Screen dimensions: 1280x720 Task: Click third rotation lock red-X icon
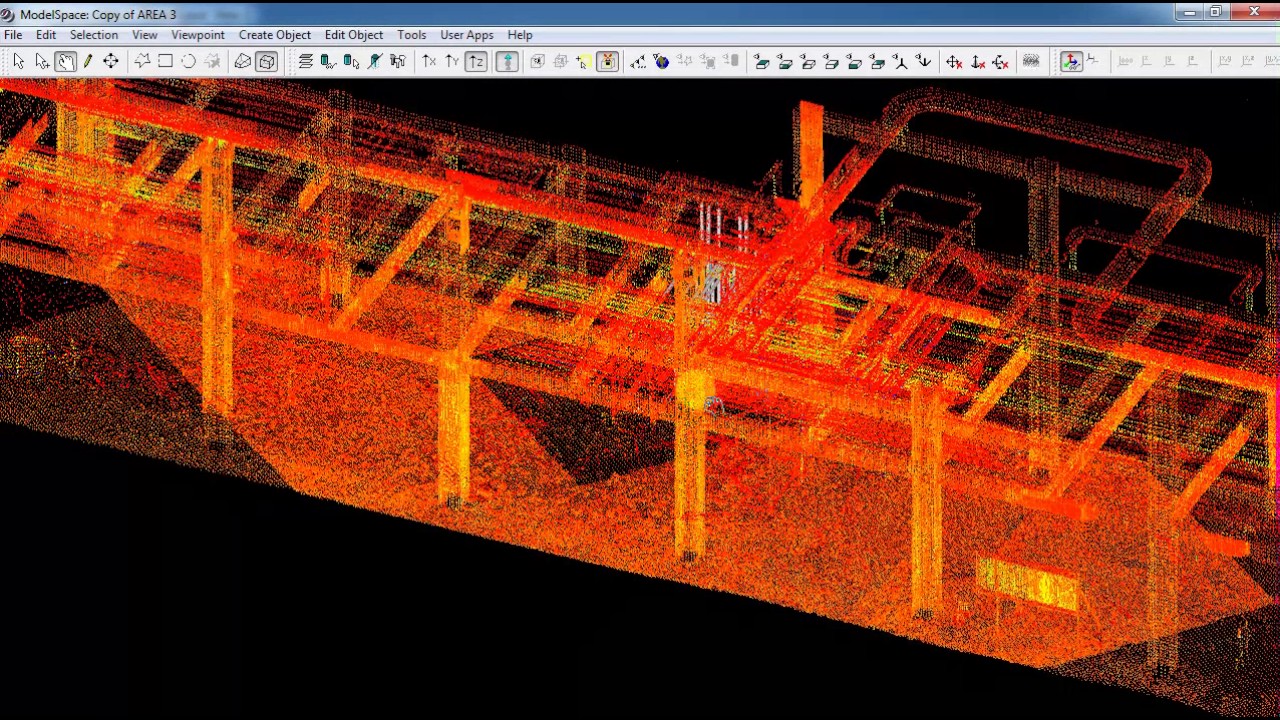pos(1000,62)
